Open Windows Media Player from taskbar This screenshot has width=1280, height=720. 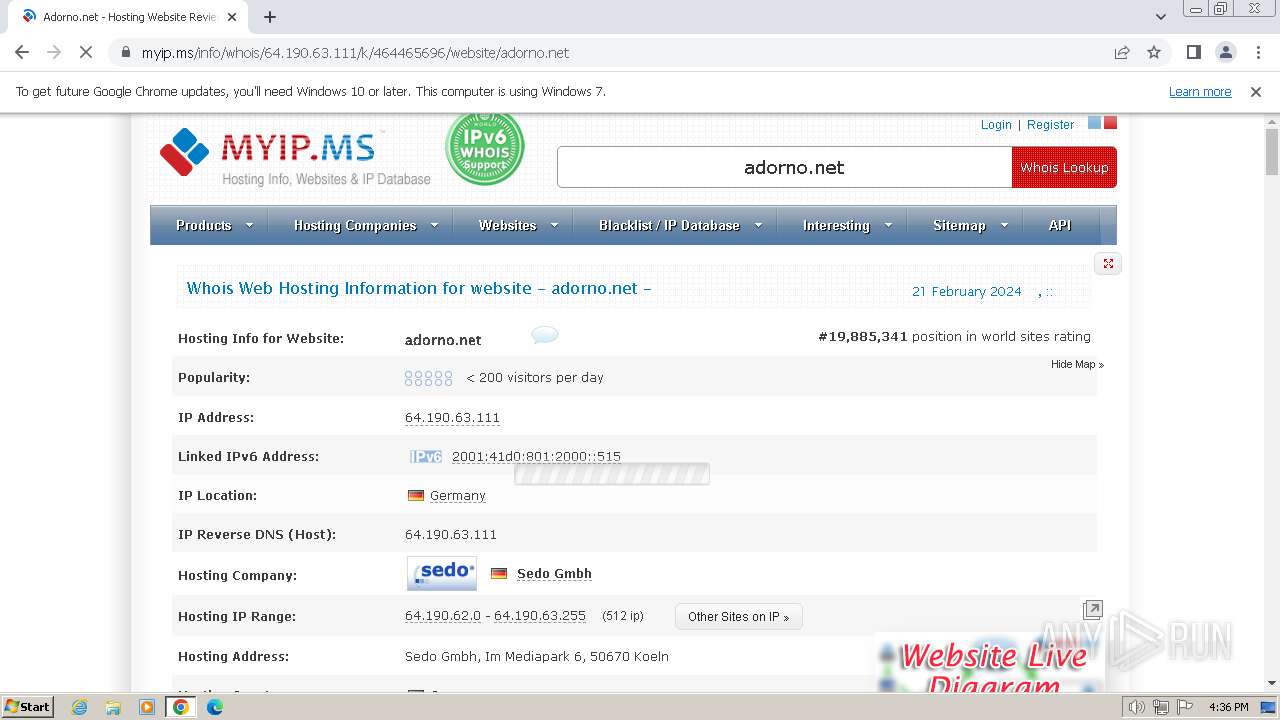147,707
